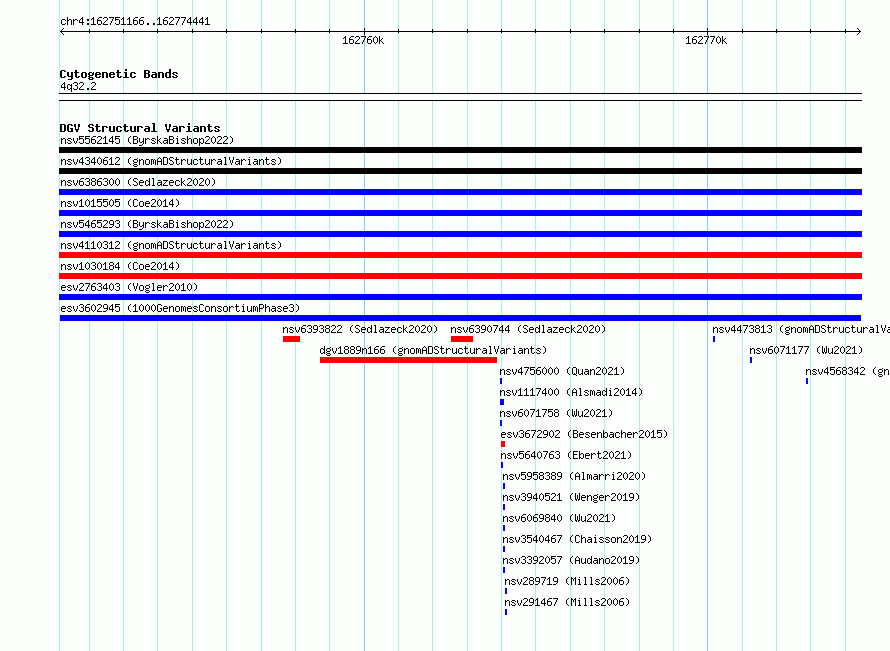890x651 pixels.
Task: Click the blue bar under esv3602945
Action: click(460, 318)
